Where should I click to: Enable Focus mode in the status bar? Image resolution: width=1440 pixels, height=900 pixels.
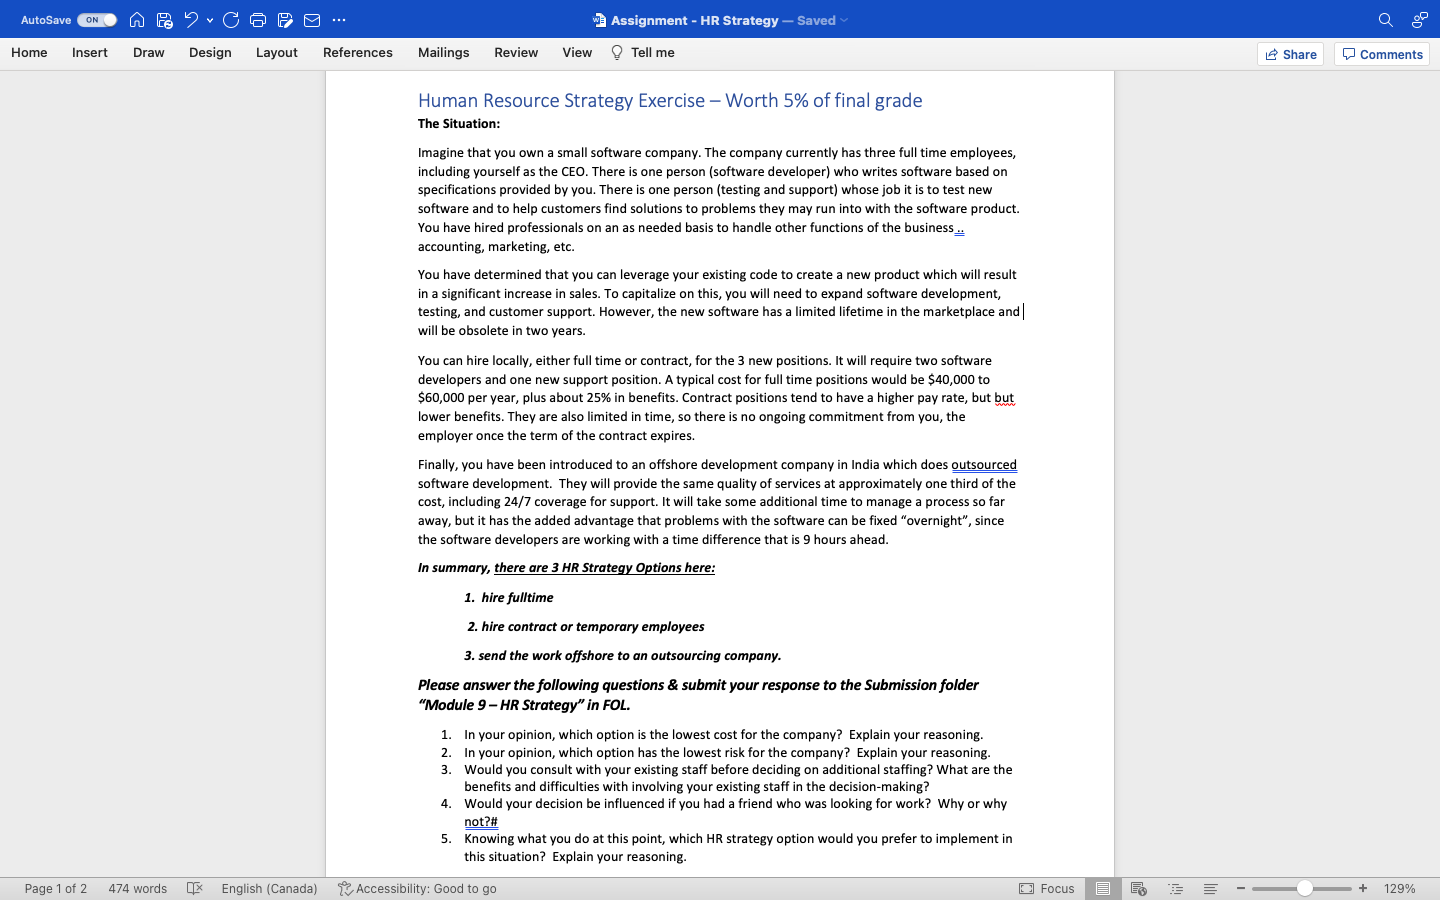pos(1049,888)
